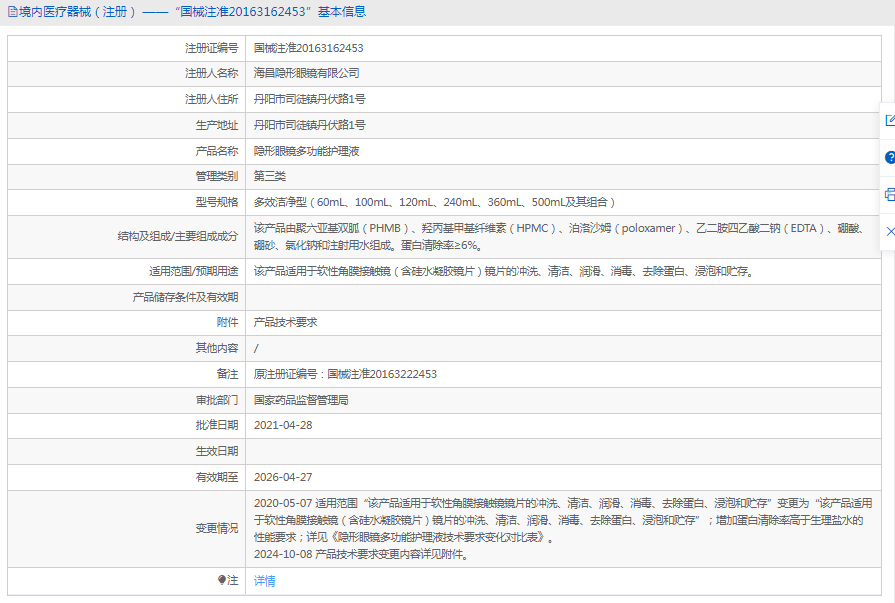
Task: Click the 附件 row label
Action: 227,322
